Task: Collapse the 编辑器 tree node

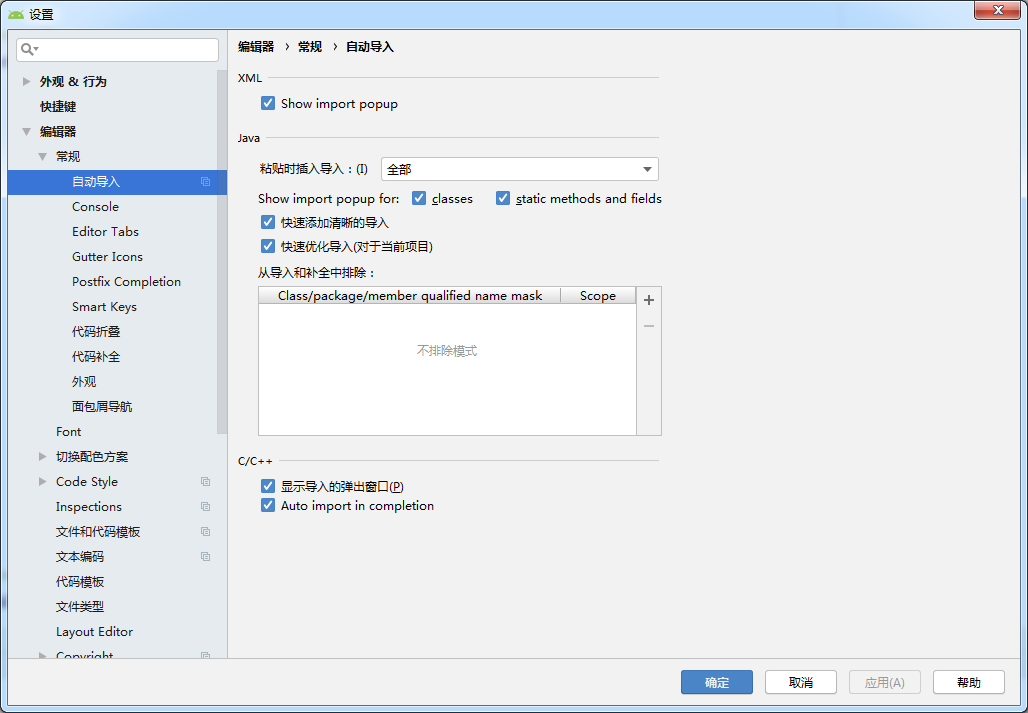Action: 27,131
